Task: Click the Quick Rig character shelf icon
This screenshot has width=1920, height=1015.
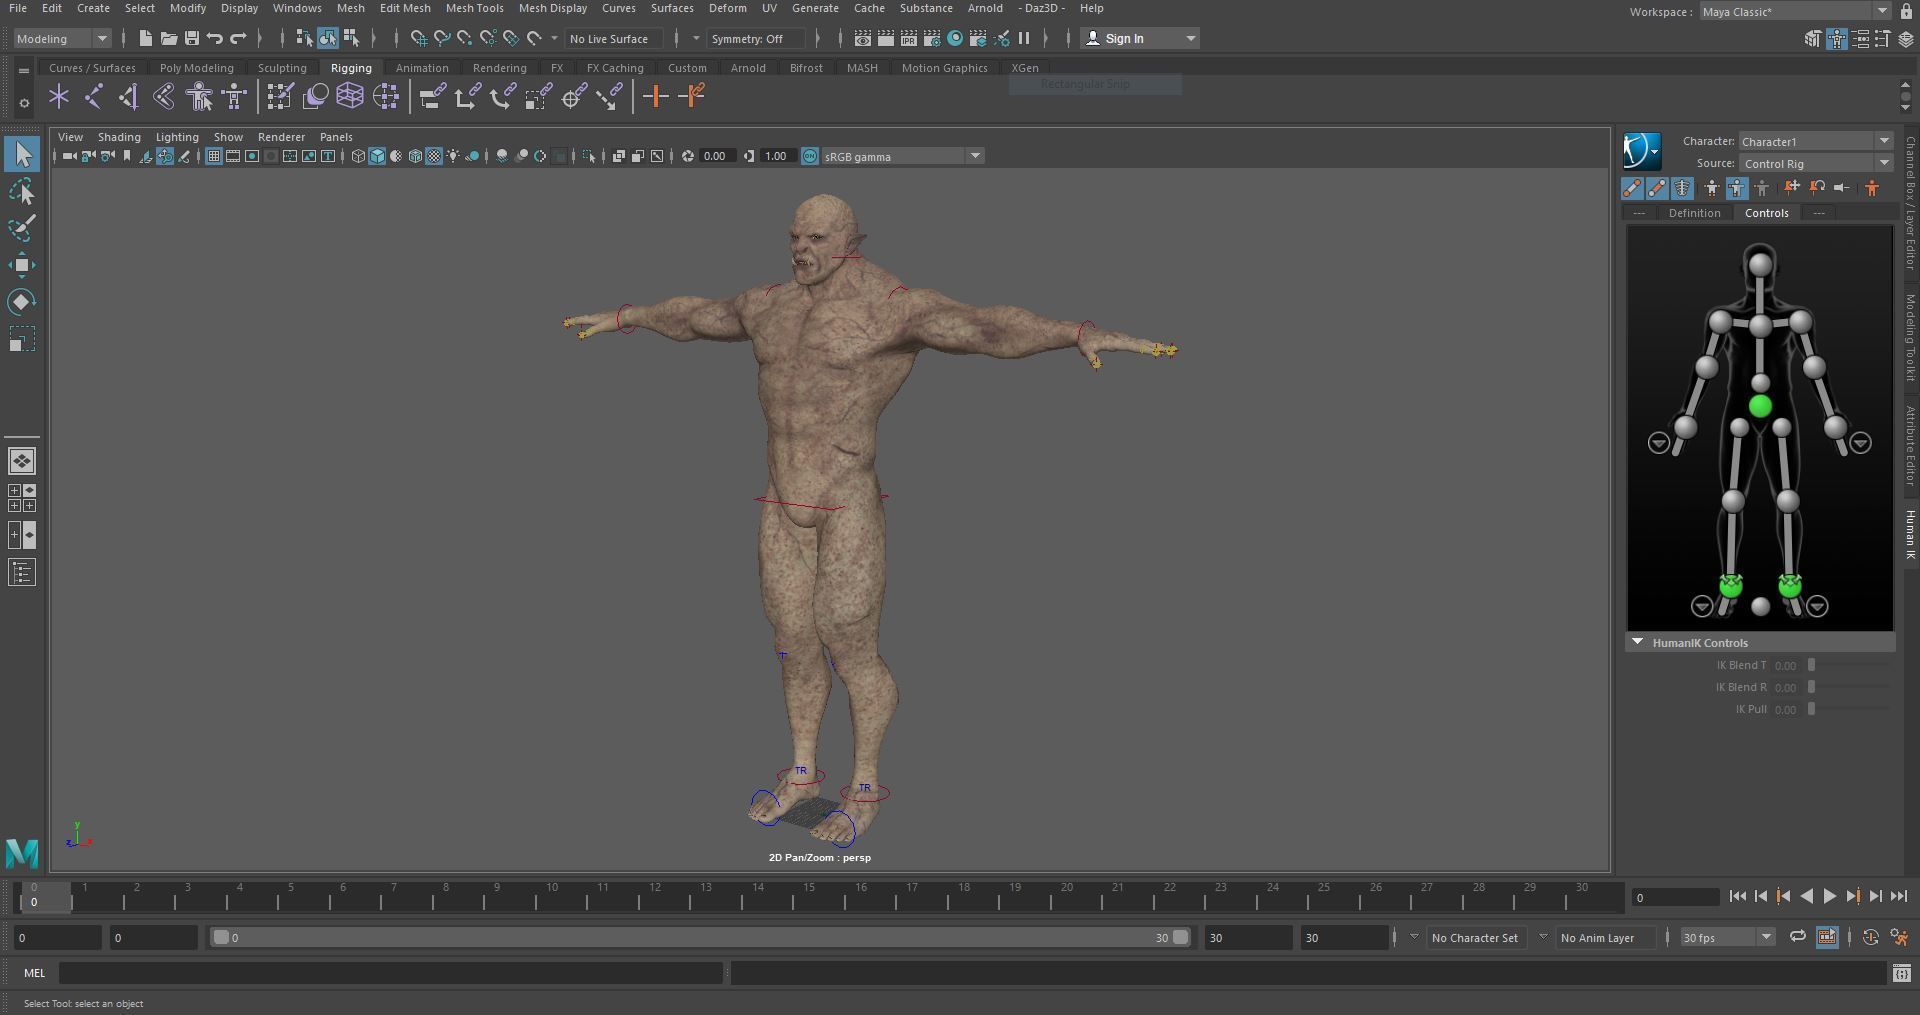Action: coord(199,97)
